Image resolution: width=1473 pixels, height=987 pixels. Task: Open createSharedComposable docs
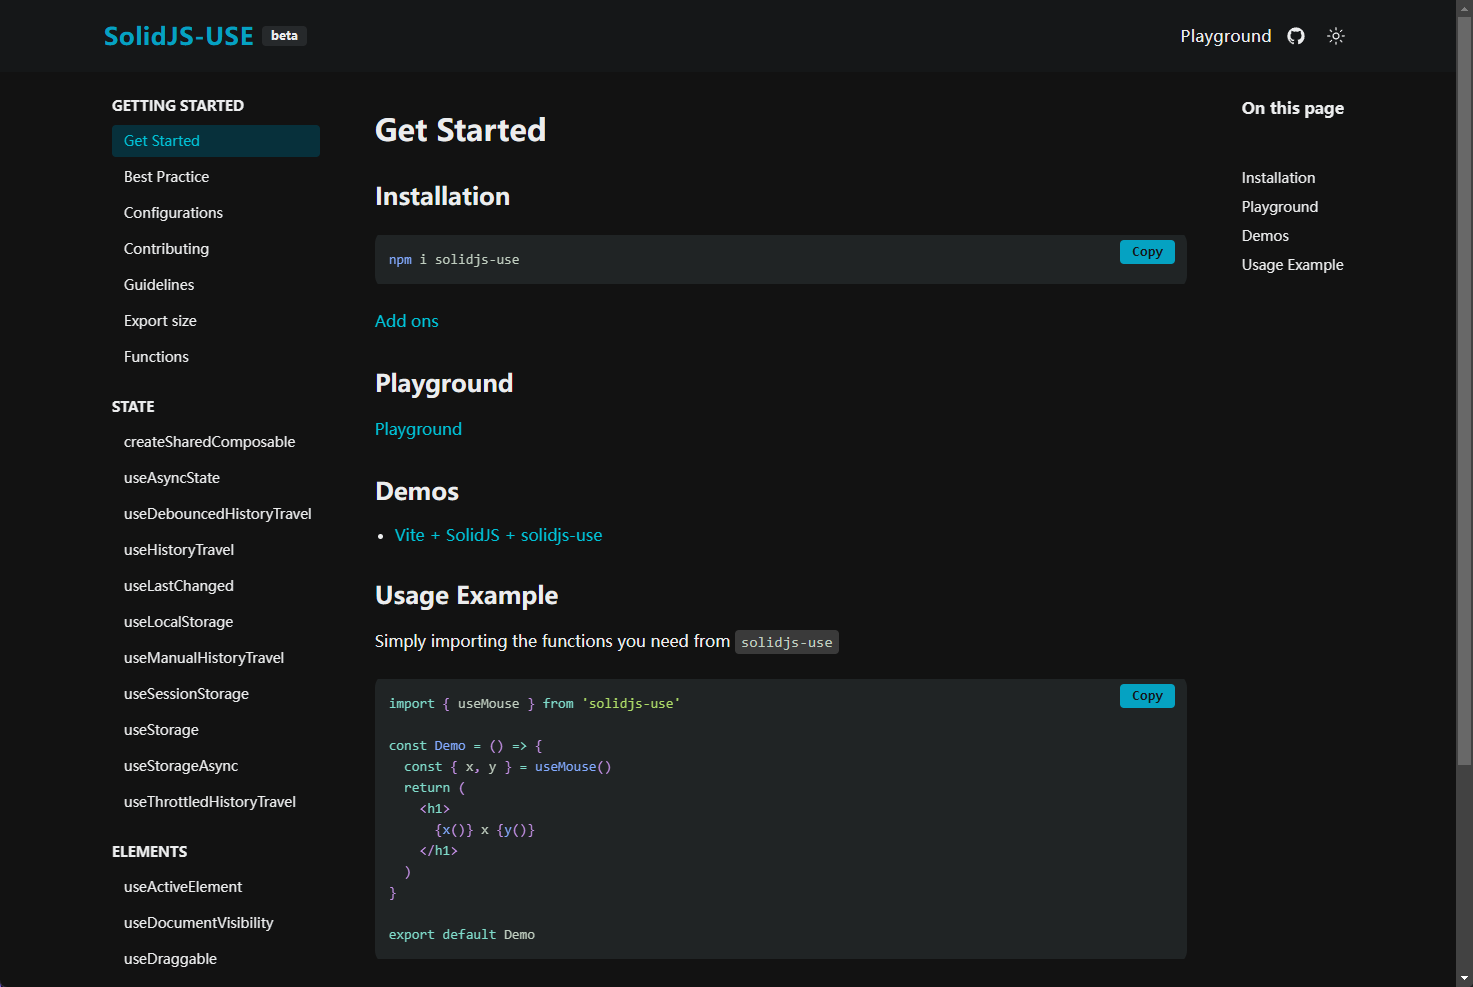pos(216,442)
